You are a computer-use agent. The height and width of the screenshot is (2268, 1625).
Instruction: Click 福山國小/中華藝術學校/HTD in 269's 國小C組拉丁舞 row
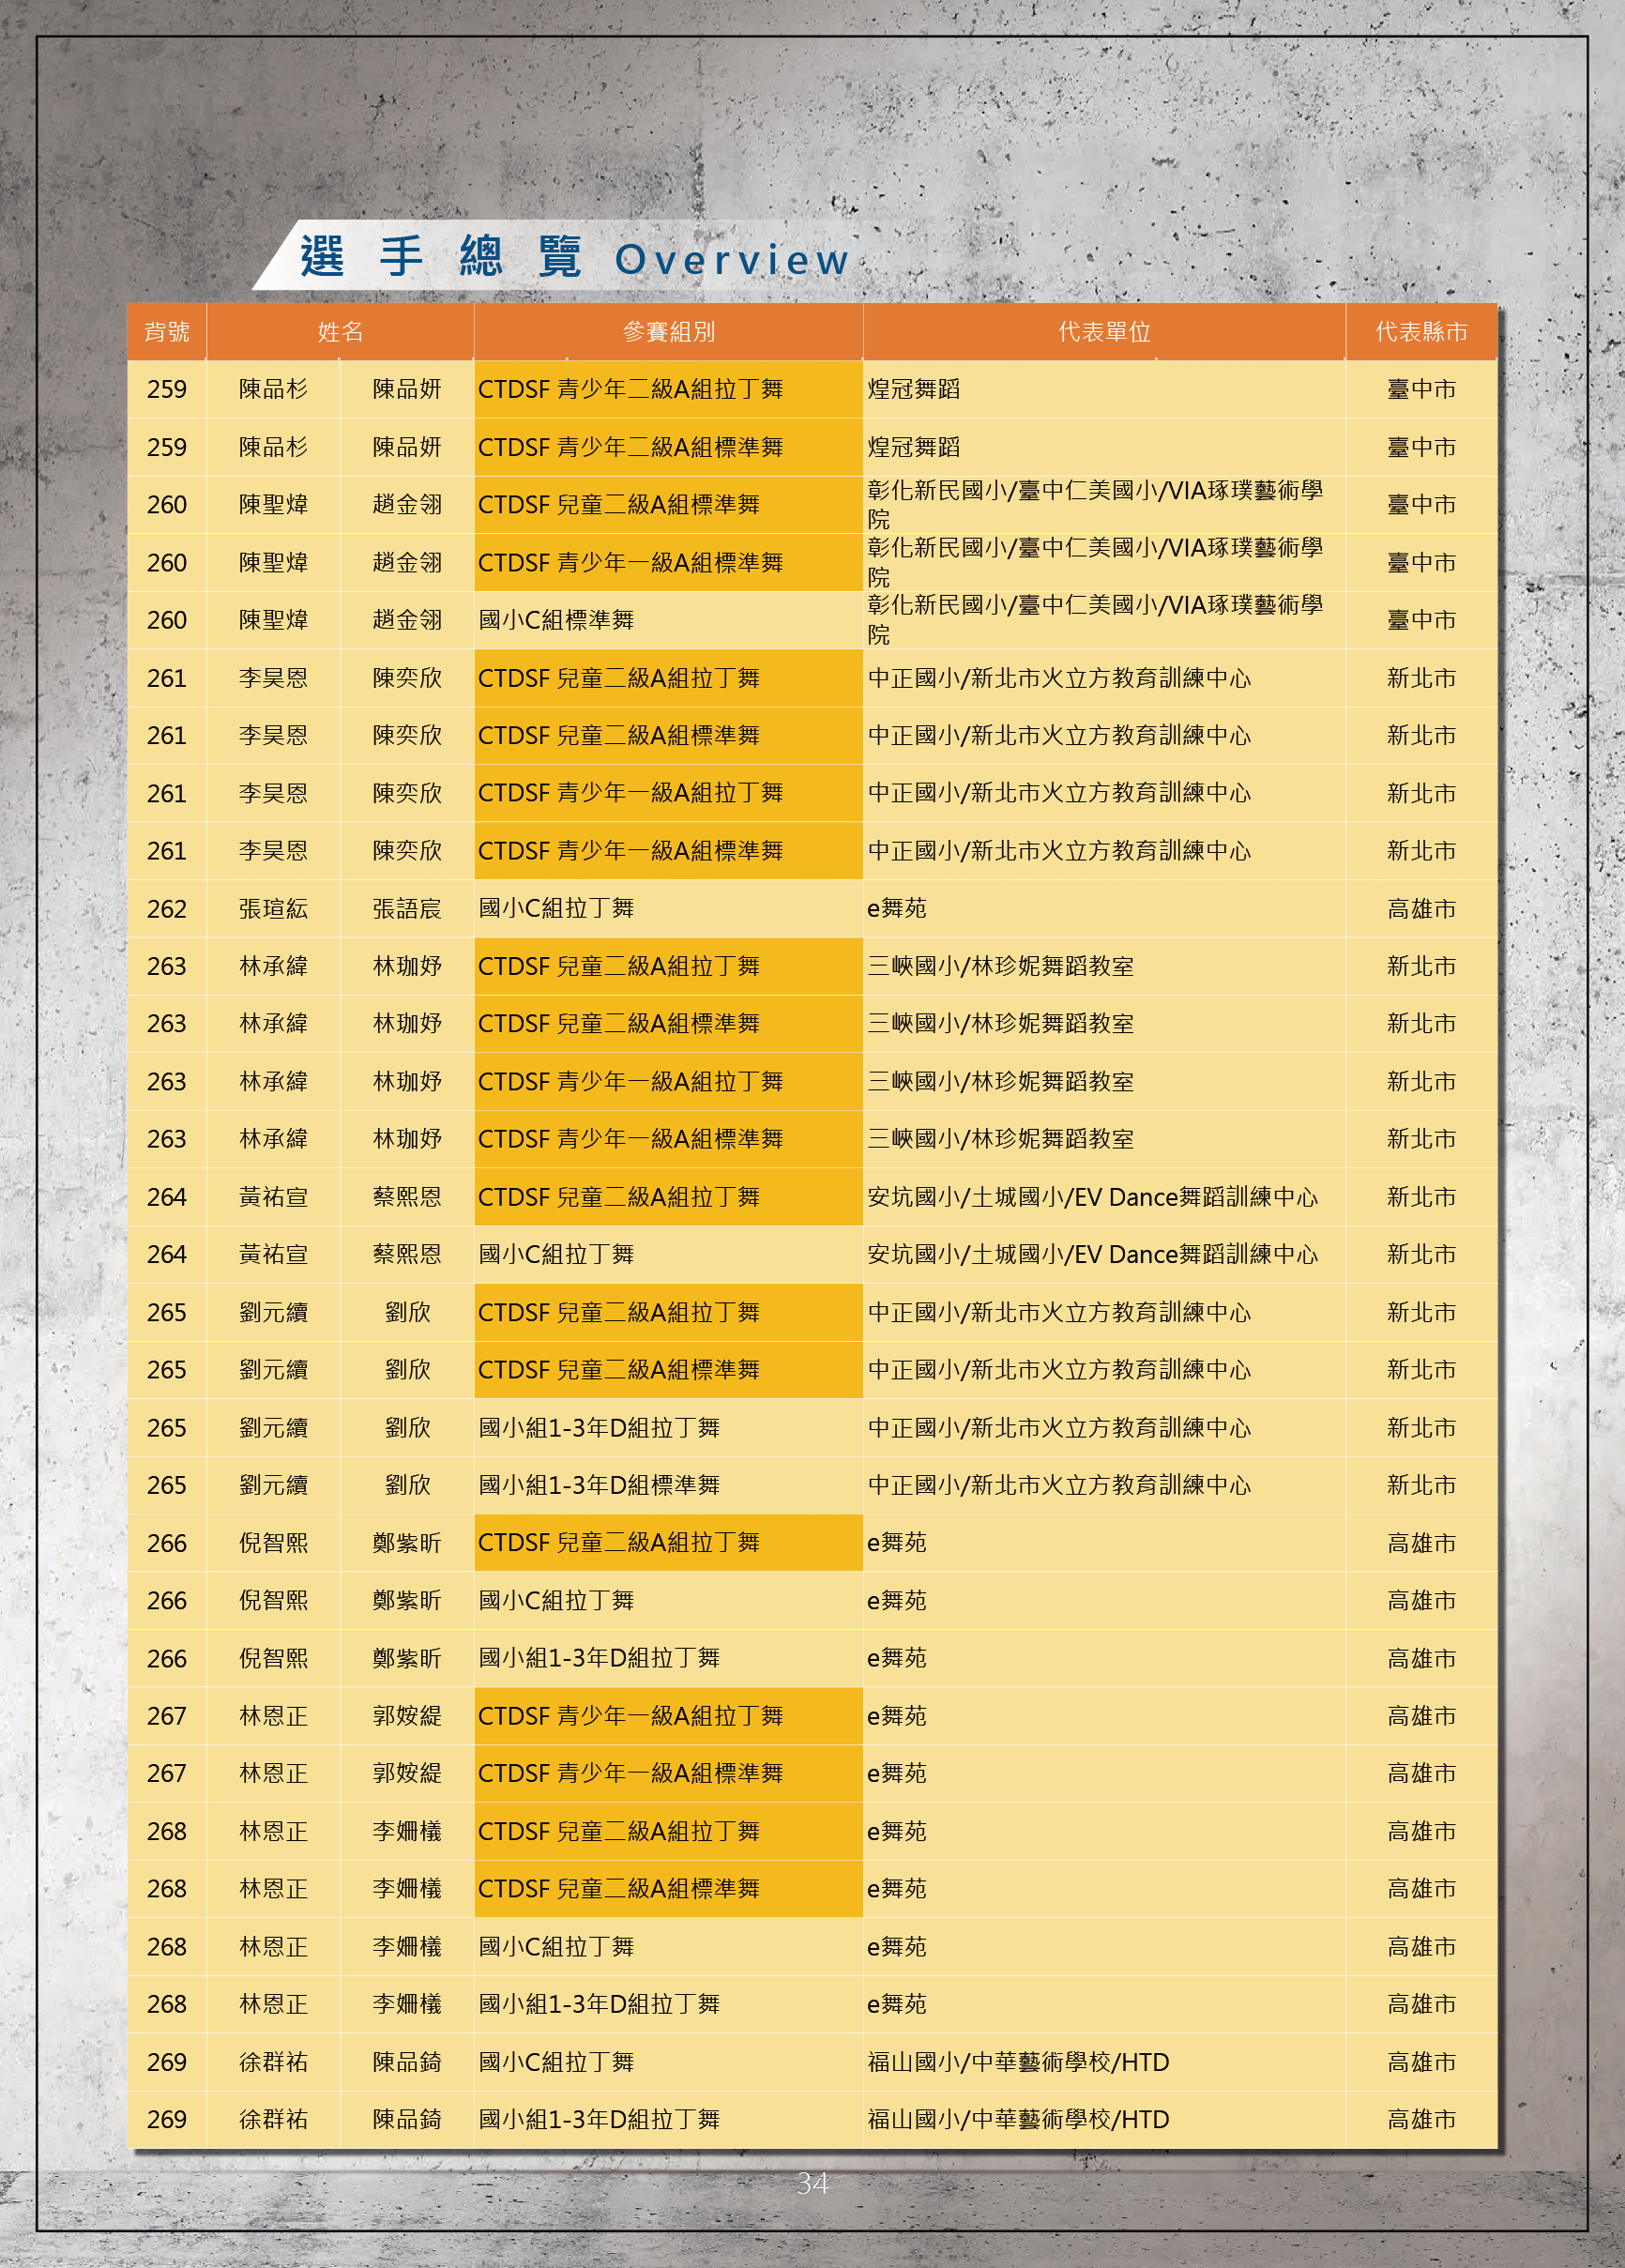tap(1018, 2062)
